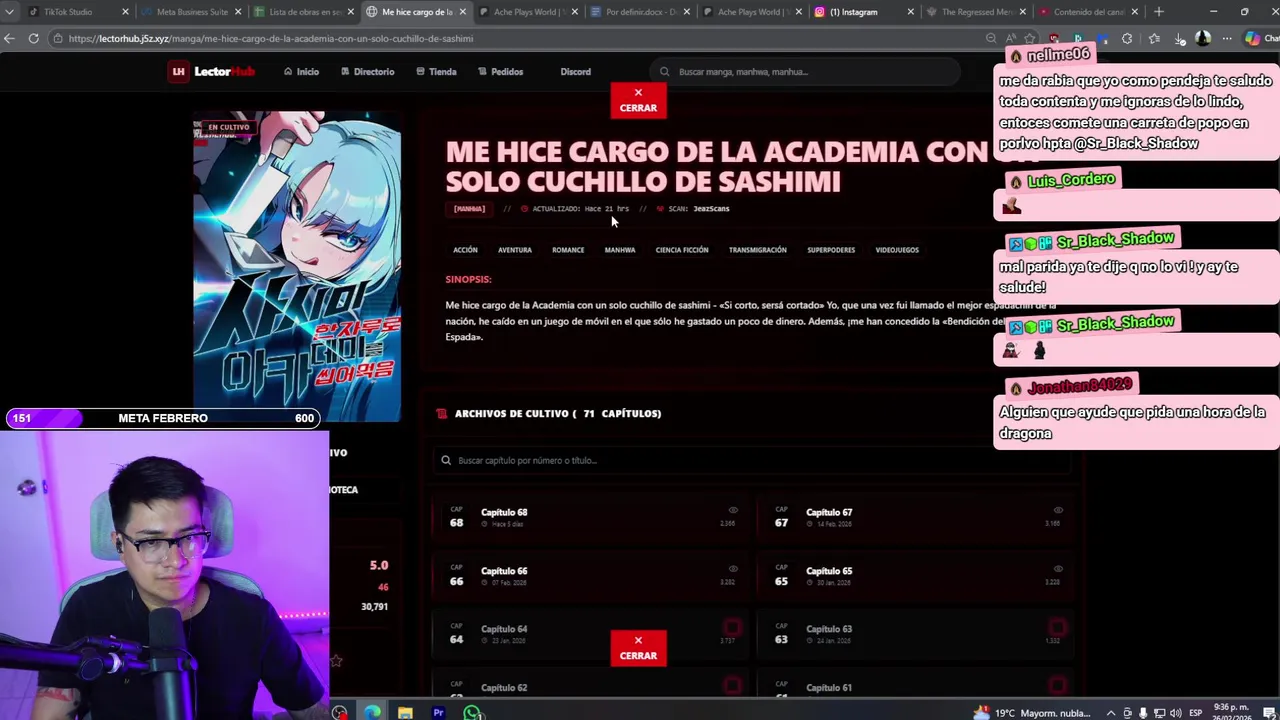
Task: Click the top CERRAR ad close button
Action: coord(638,100)
